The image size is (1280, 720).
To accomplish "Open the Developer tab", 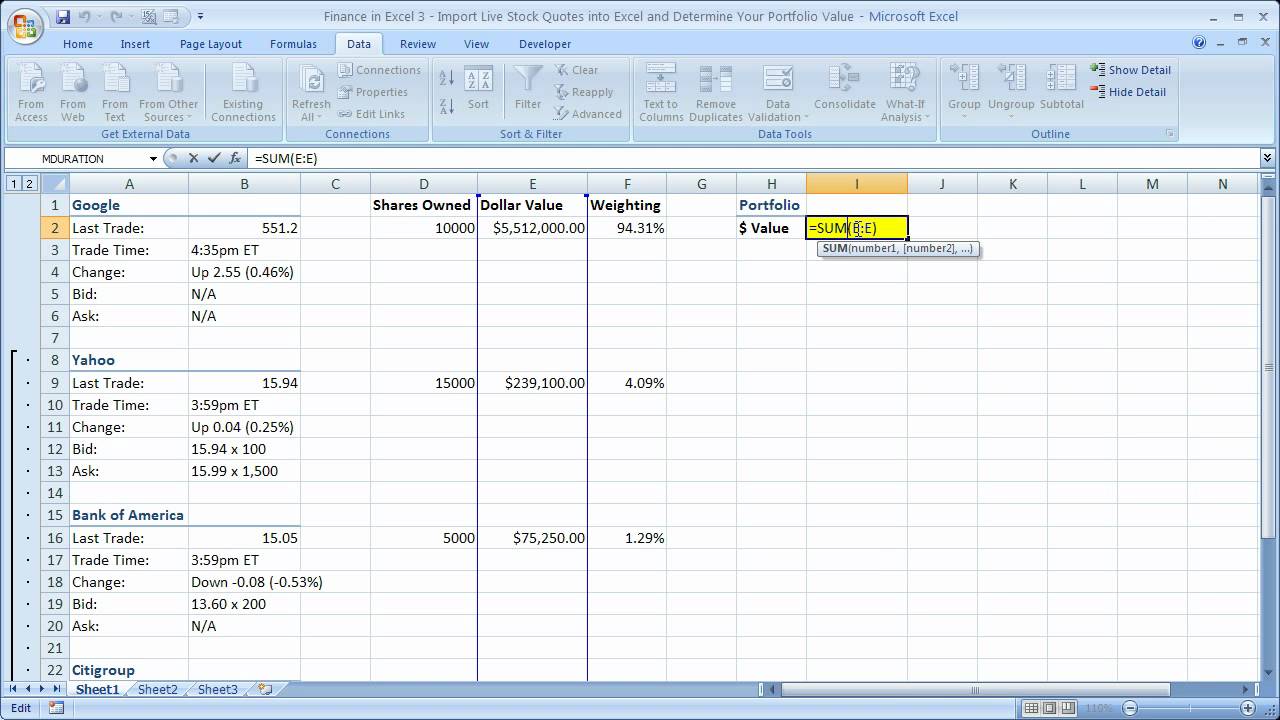I will [x=545, y=44].
